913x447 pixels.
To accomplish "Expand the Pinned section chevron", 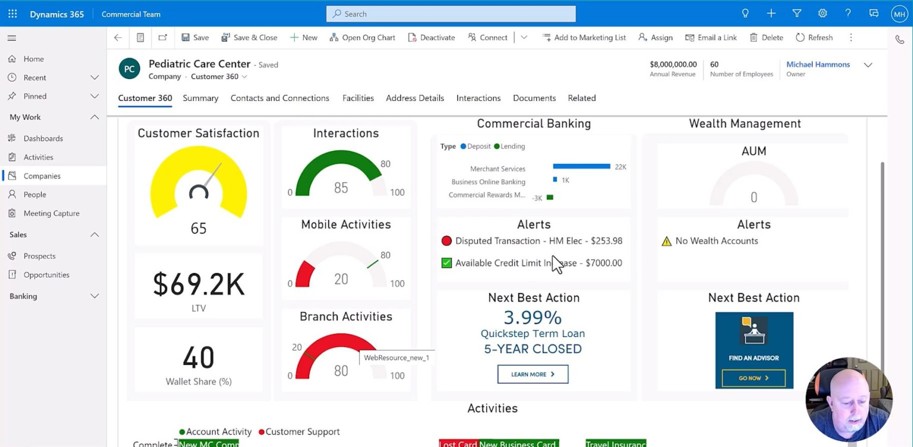I will click(95, 96).
